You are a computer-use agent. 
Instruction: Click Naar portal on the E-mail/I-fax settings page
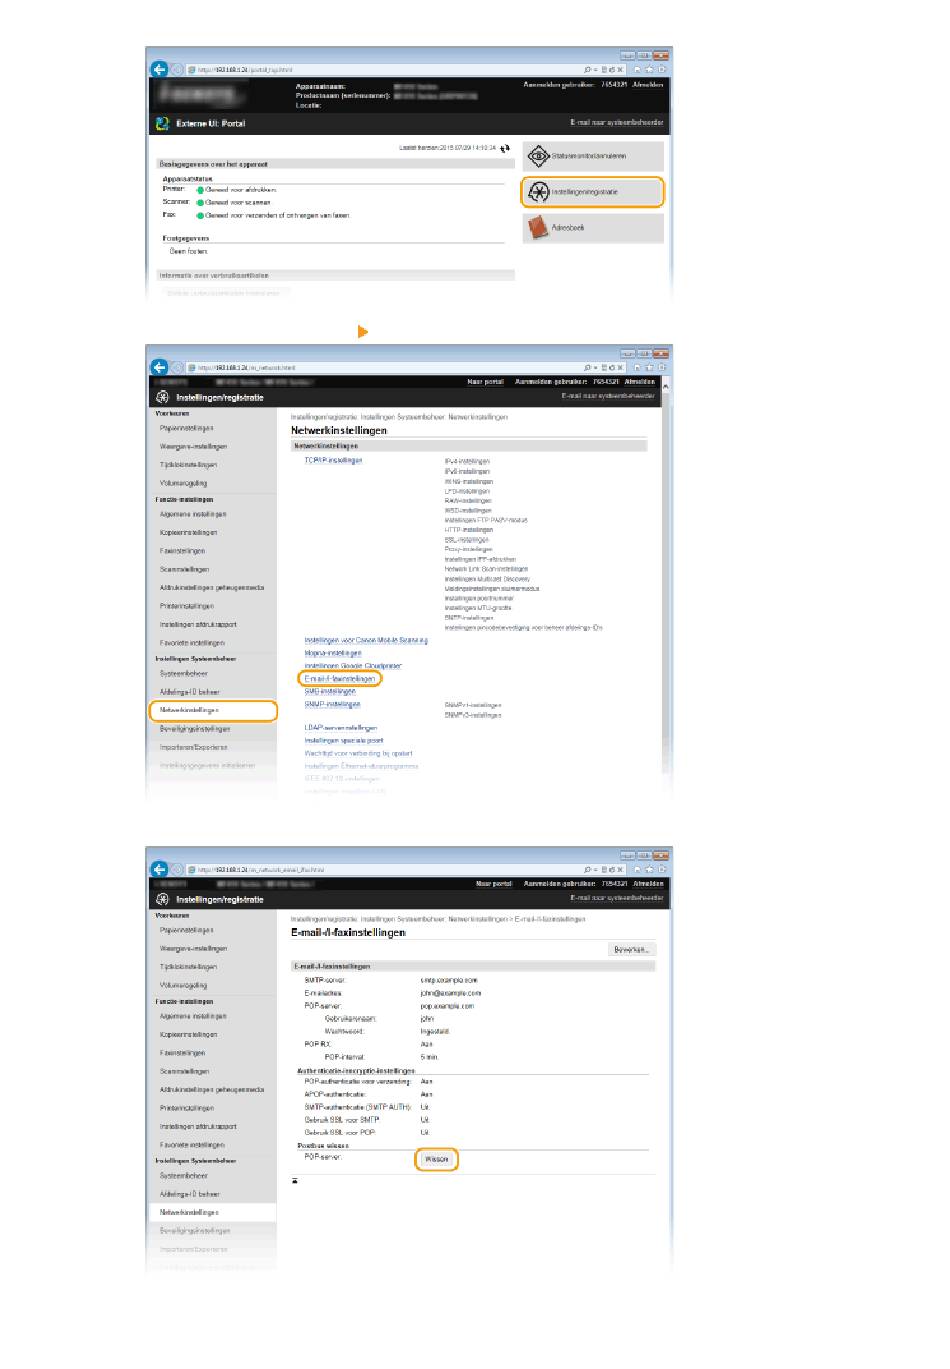[x=493, y=883]
